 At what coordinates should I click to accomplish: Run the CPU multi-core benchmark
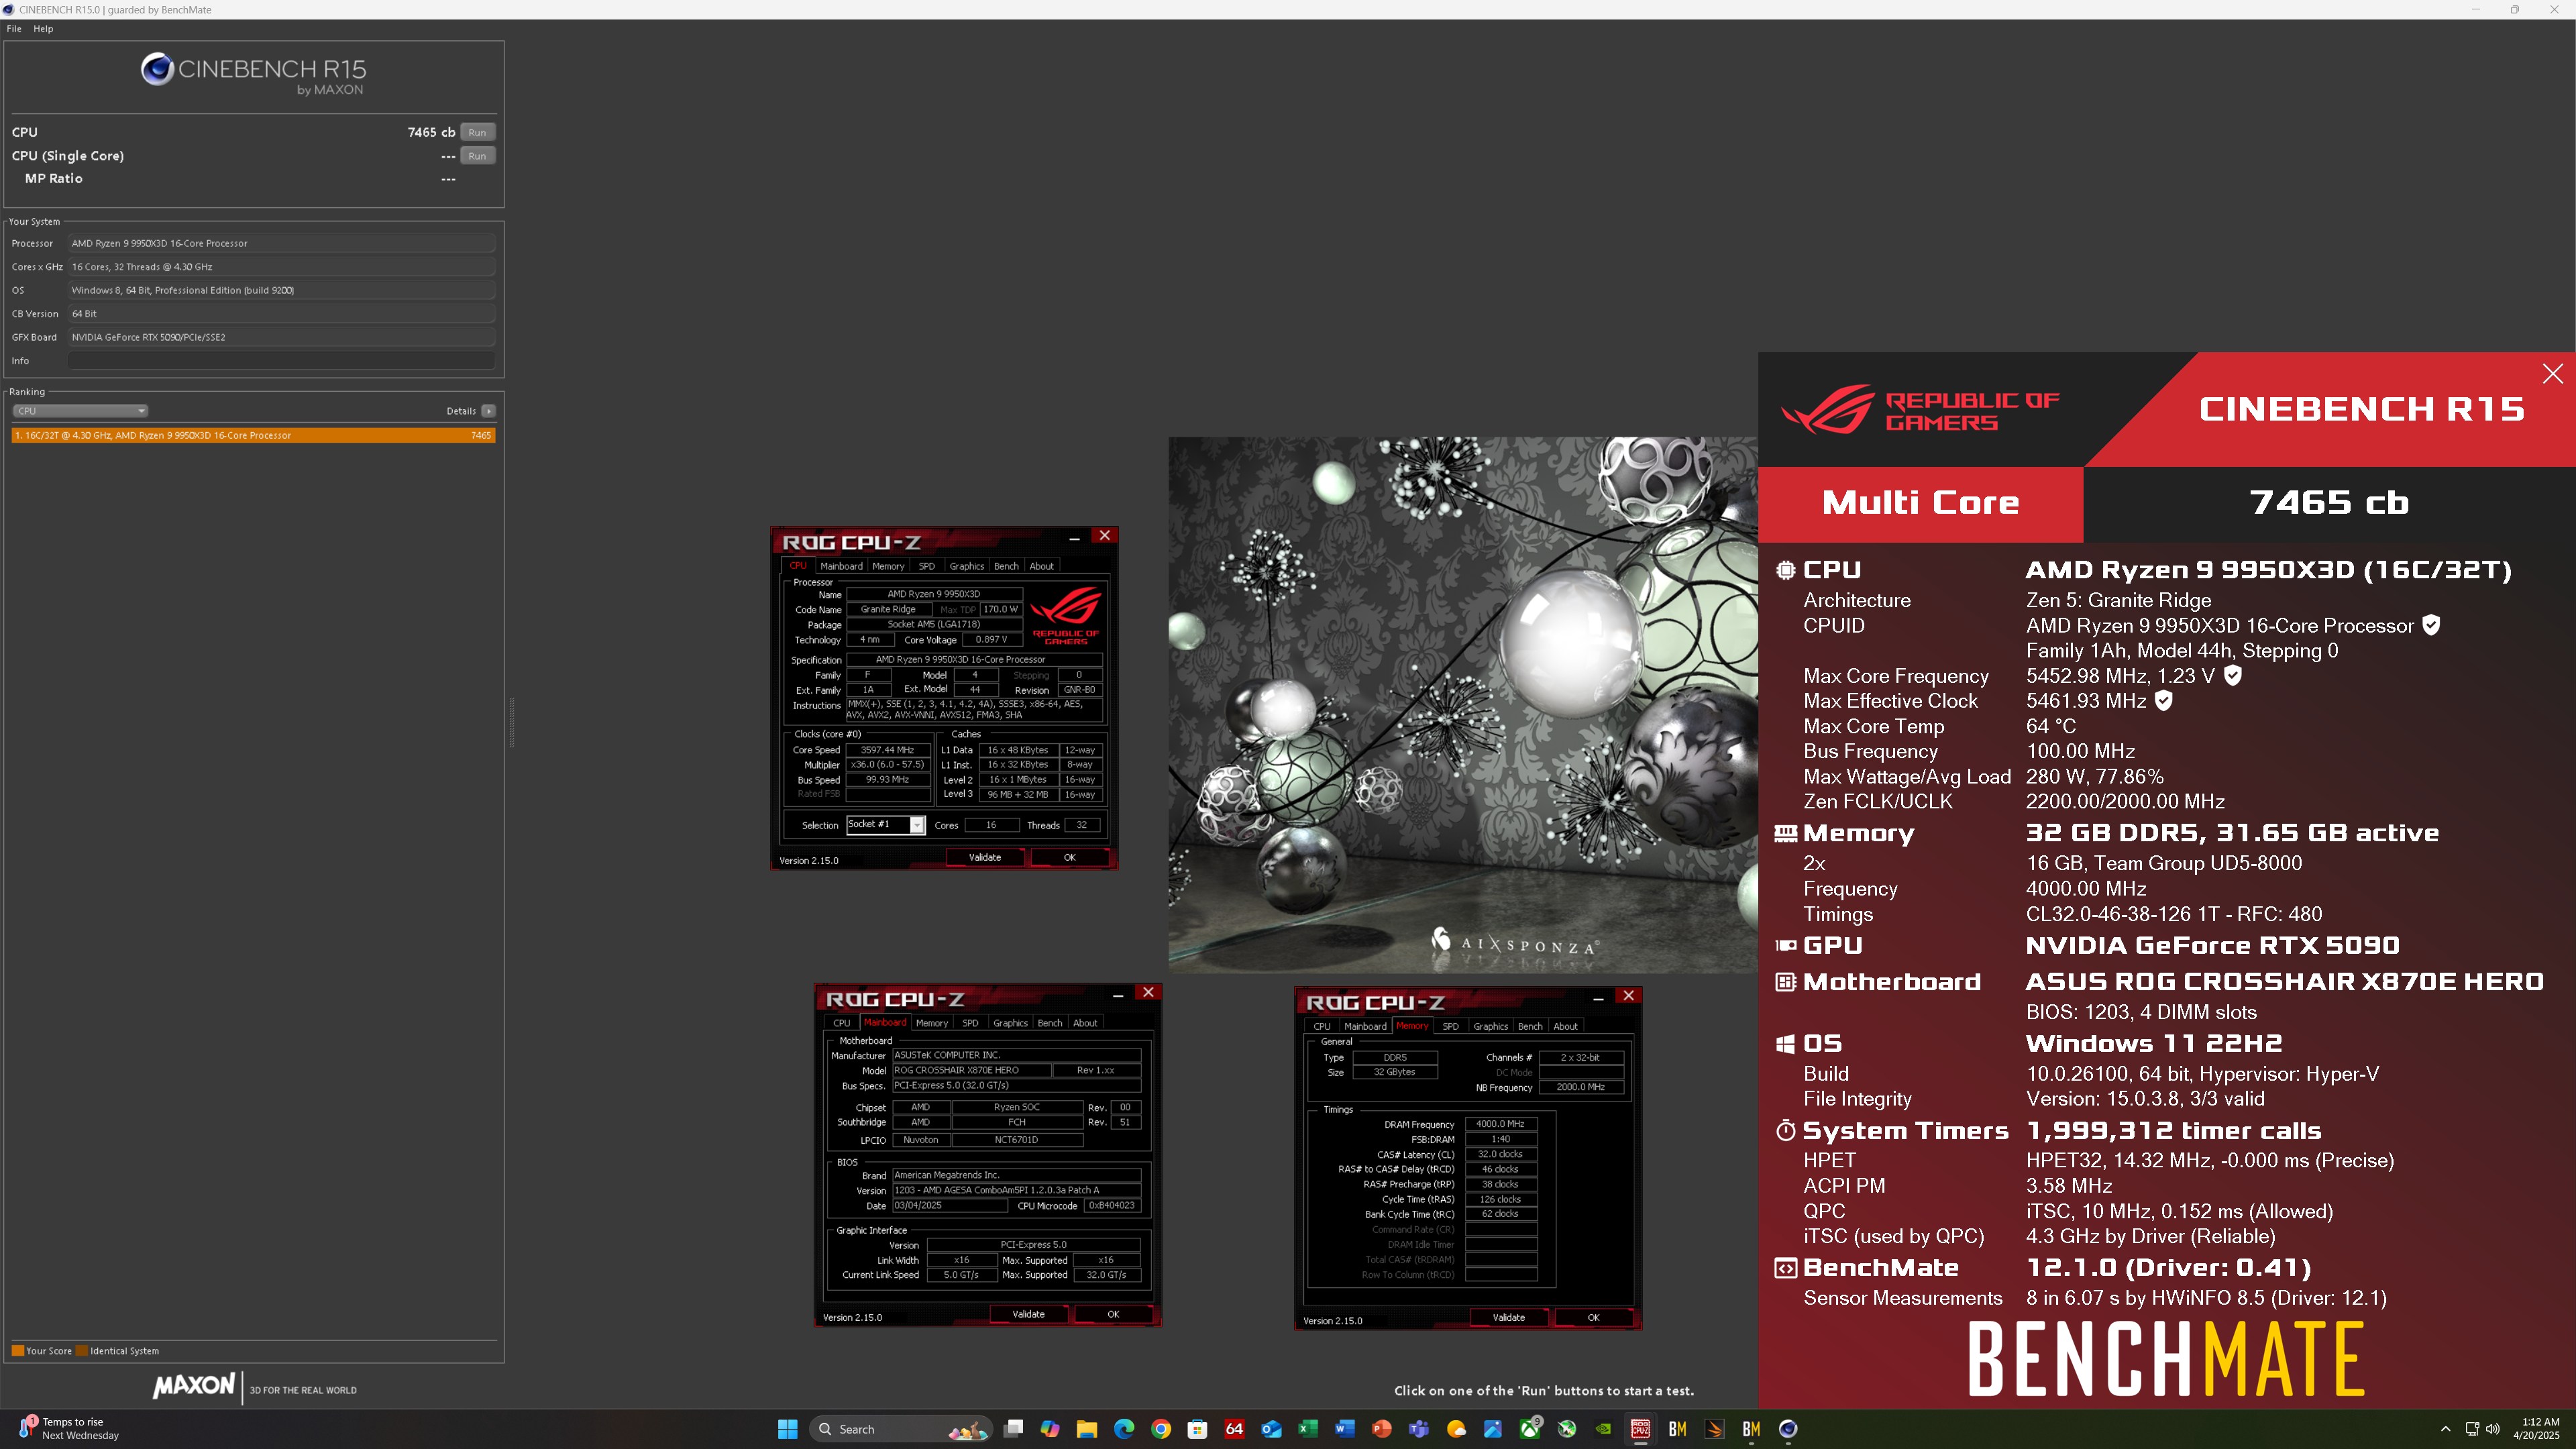[477, 132]
